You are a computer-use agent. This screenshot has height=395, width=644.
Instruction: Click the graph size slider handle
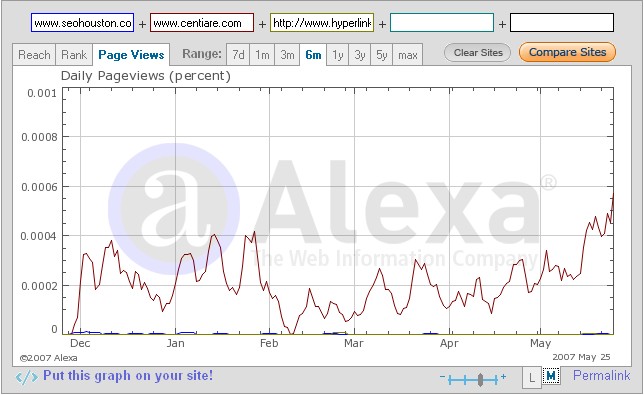(x=480, y=379)
